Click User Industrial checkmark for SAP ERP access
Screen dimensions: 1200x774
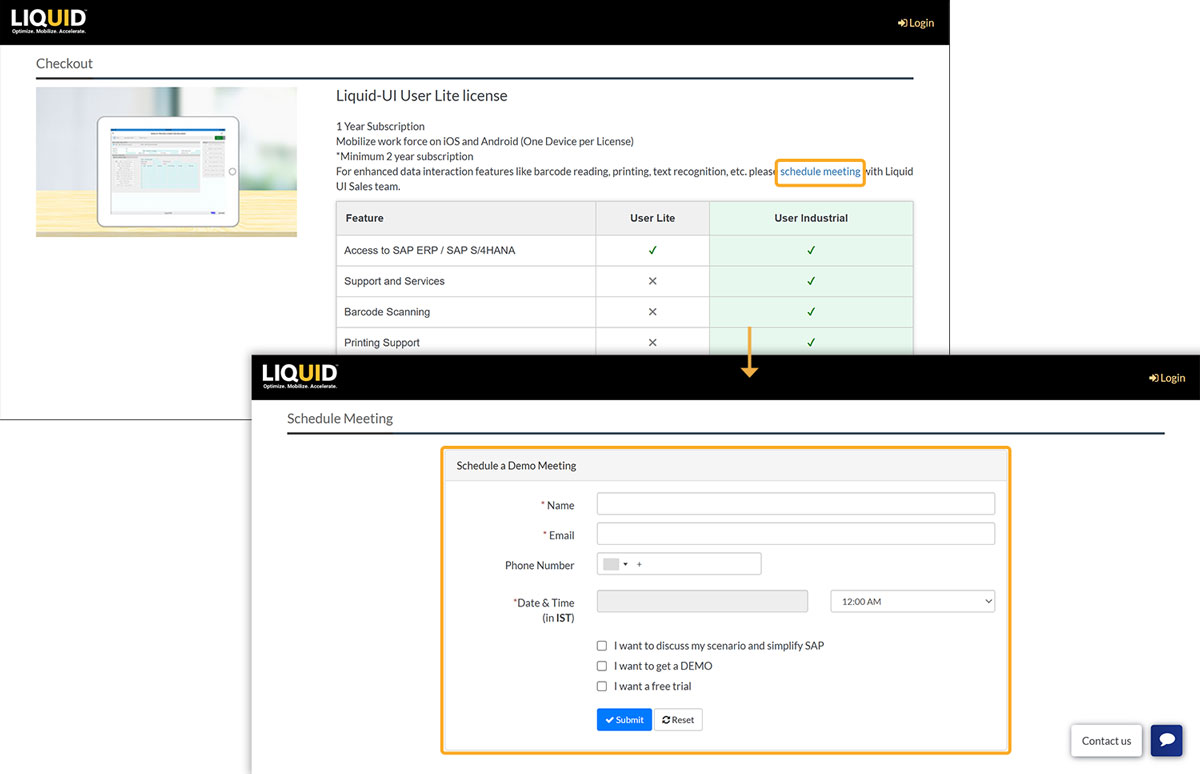click(x=811, y=250)
